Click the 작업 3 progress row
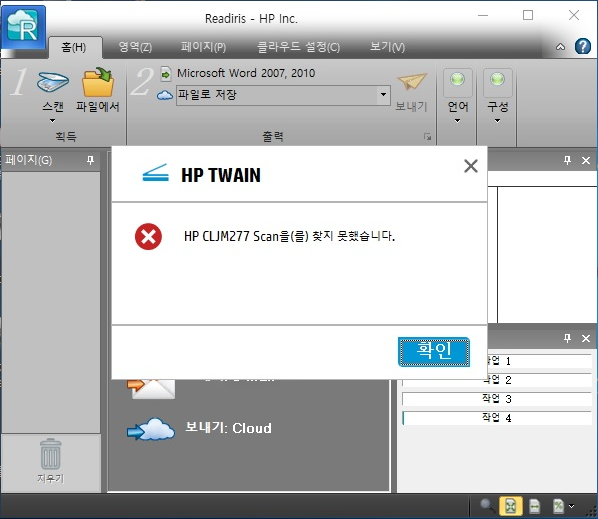 497,399
